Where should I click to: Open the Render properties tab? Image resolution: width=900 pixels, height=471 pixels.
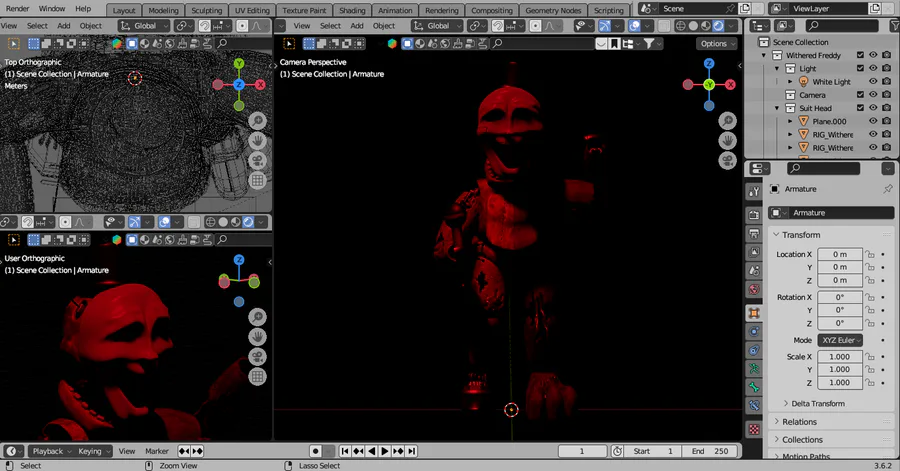754,215
